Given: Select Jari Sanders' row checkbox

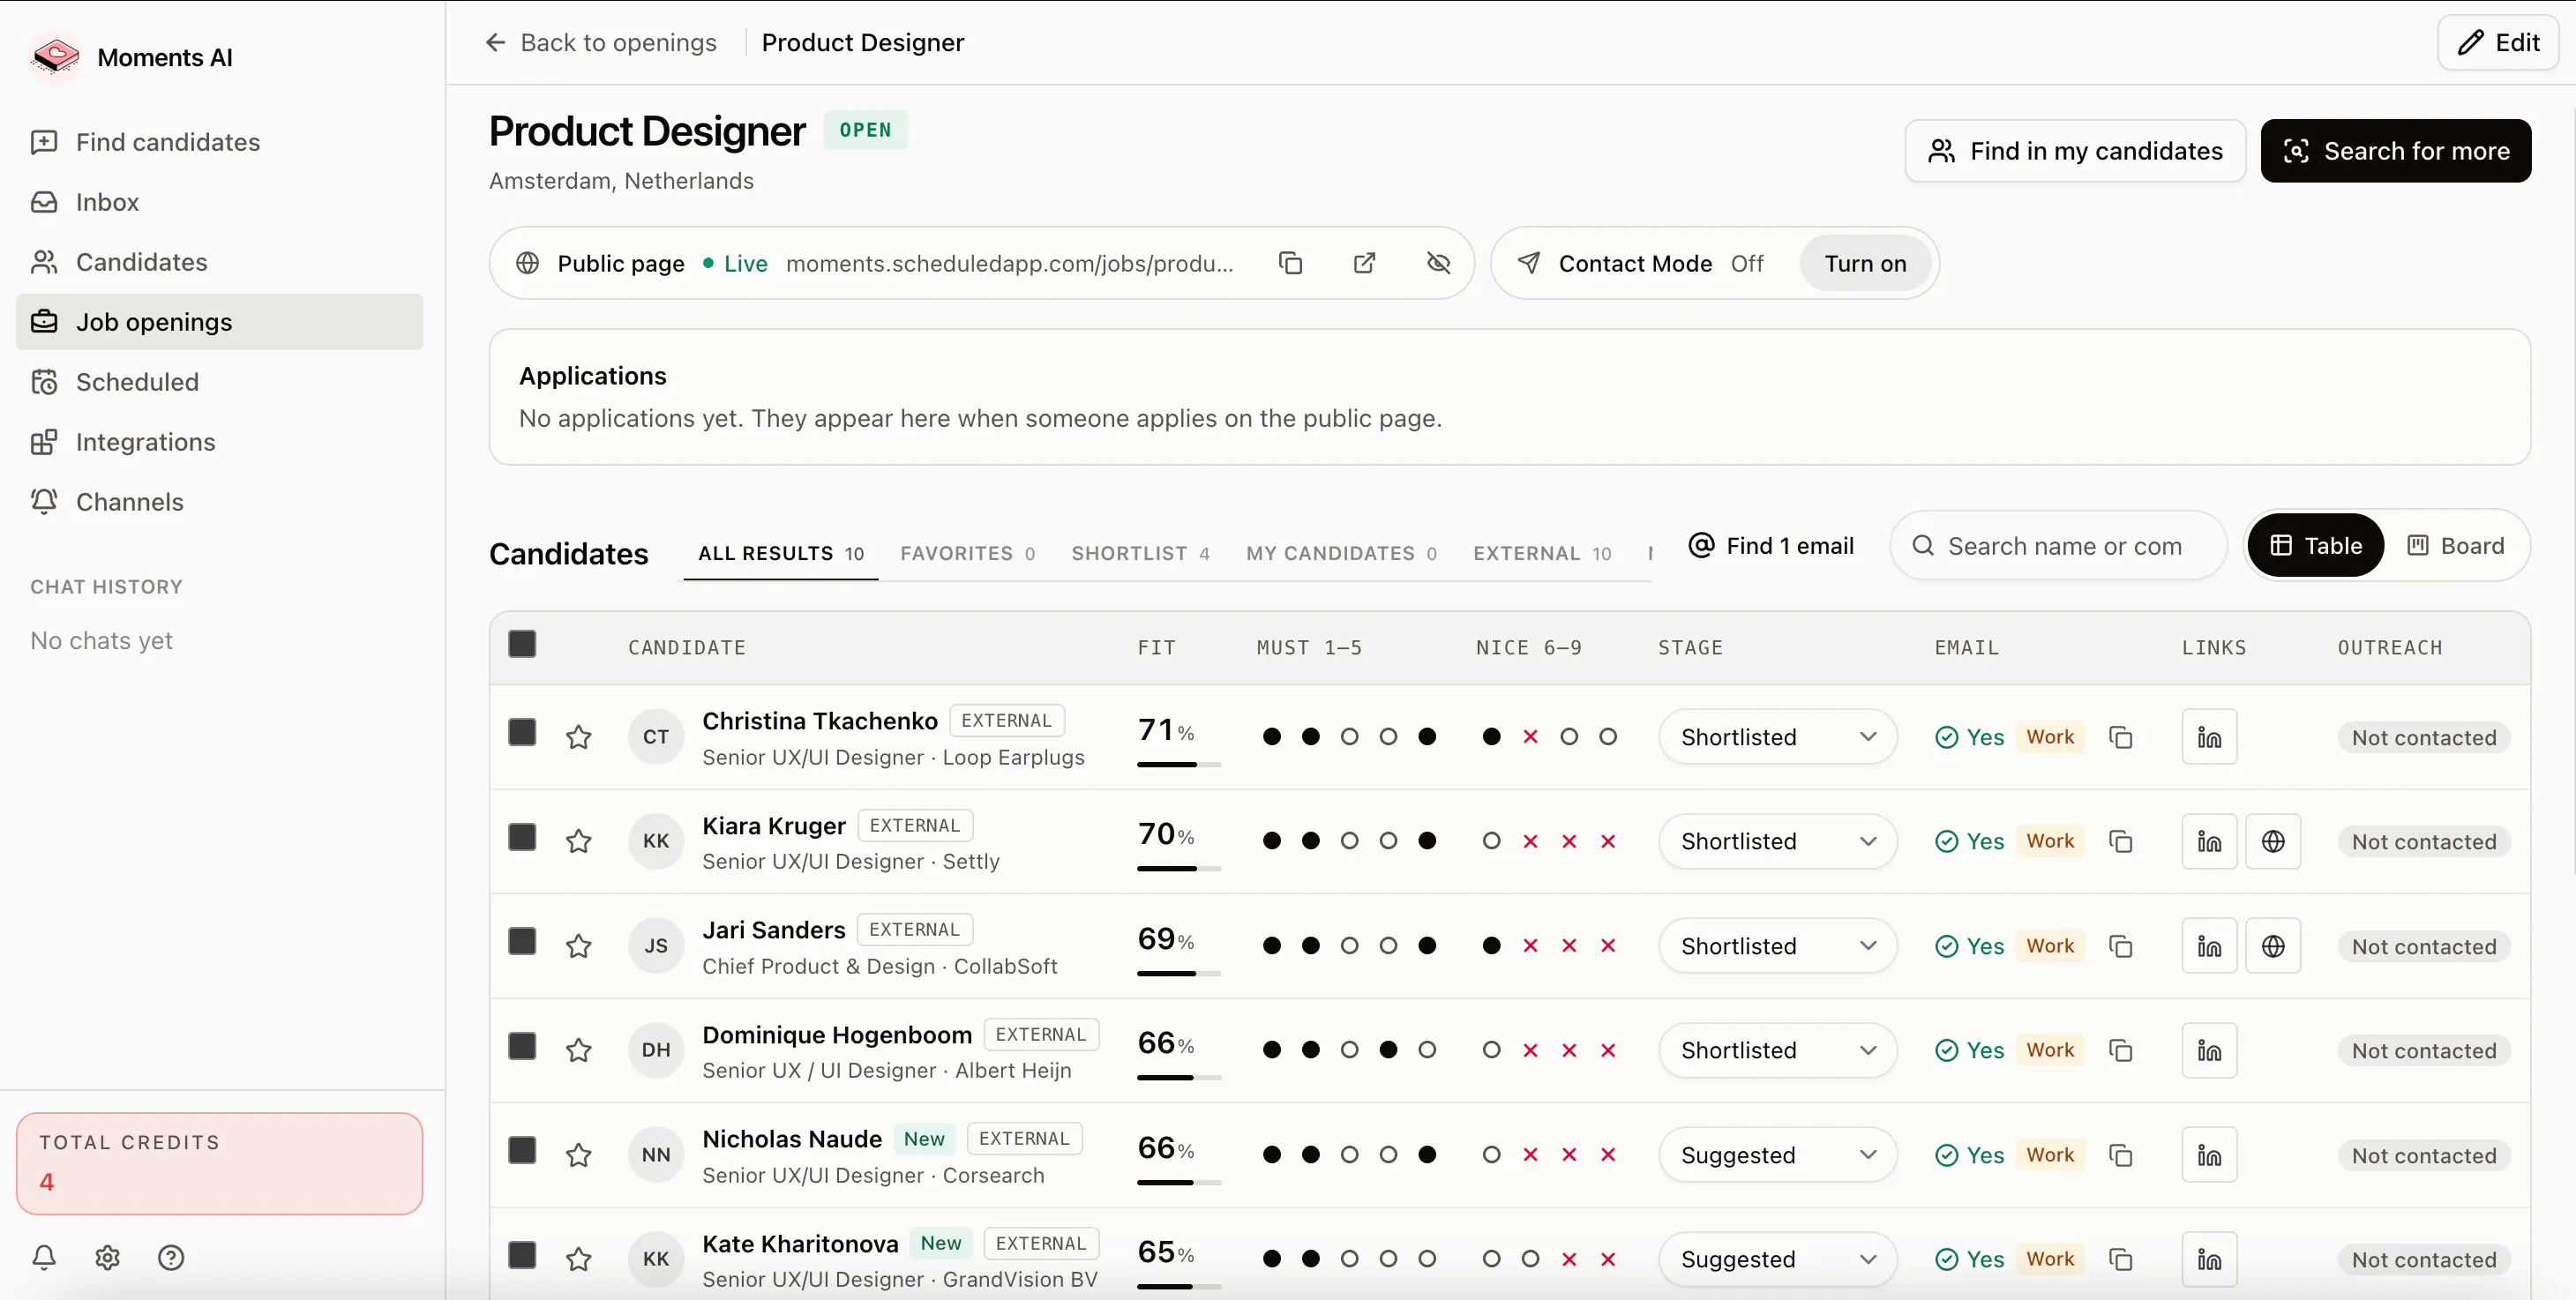Looking at the screenshot, I should [522, 941].
